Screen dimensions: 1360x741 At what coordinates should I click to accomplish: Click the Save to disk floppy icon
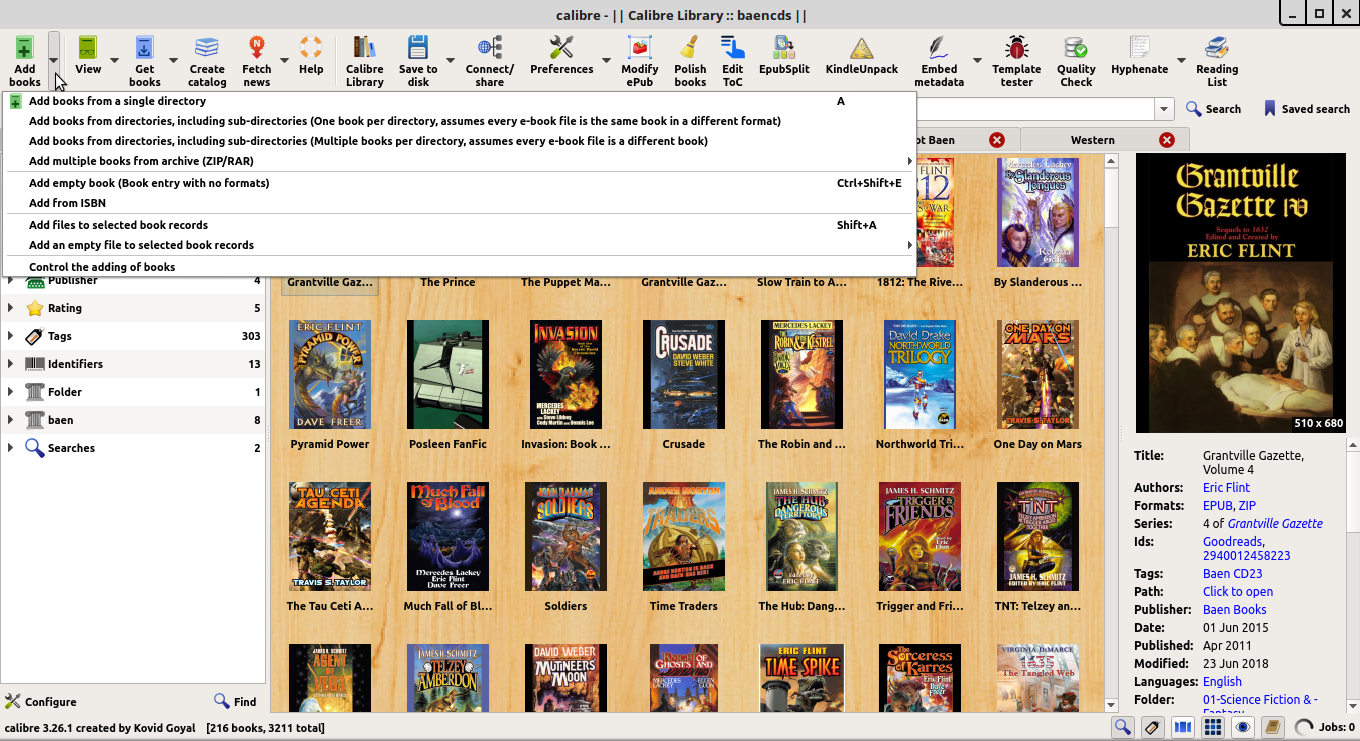[418, 47]
